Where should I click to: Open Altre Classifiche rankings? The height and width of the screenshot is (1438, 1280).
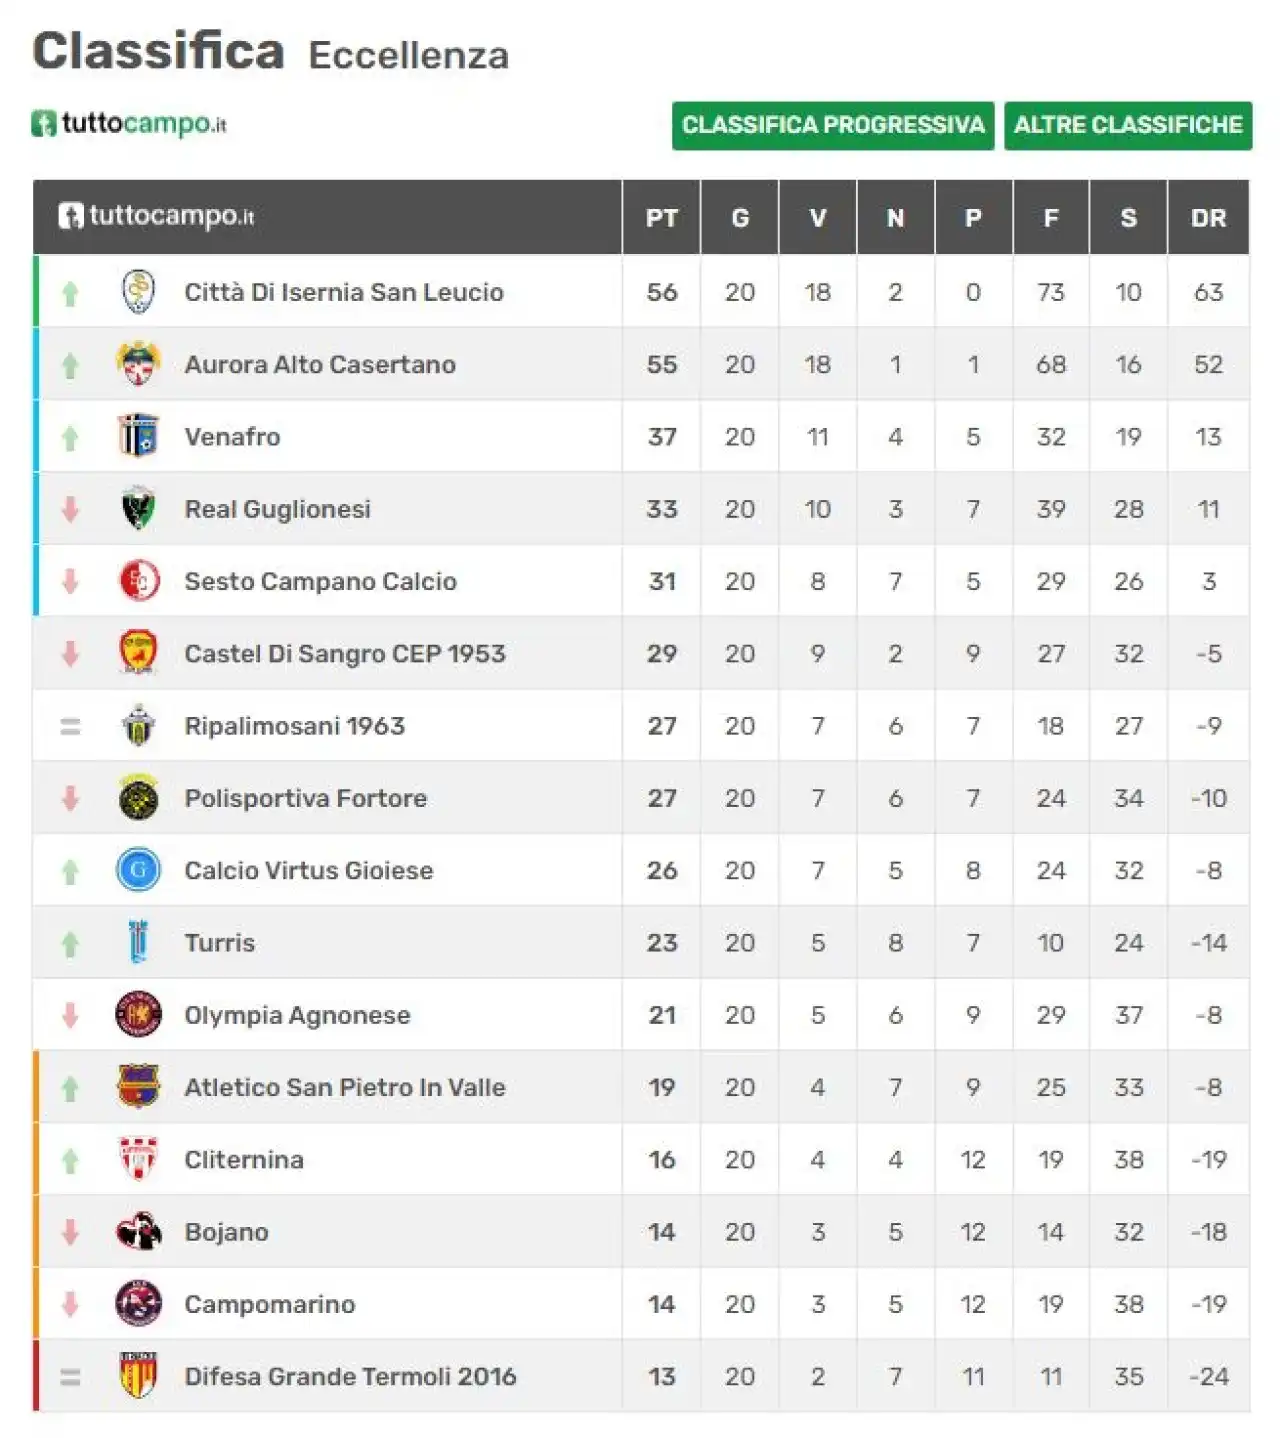click(1128, 125)
